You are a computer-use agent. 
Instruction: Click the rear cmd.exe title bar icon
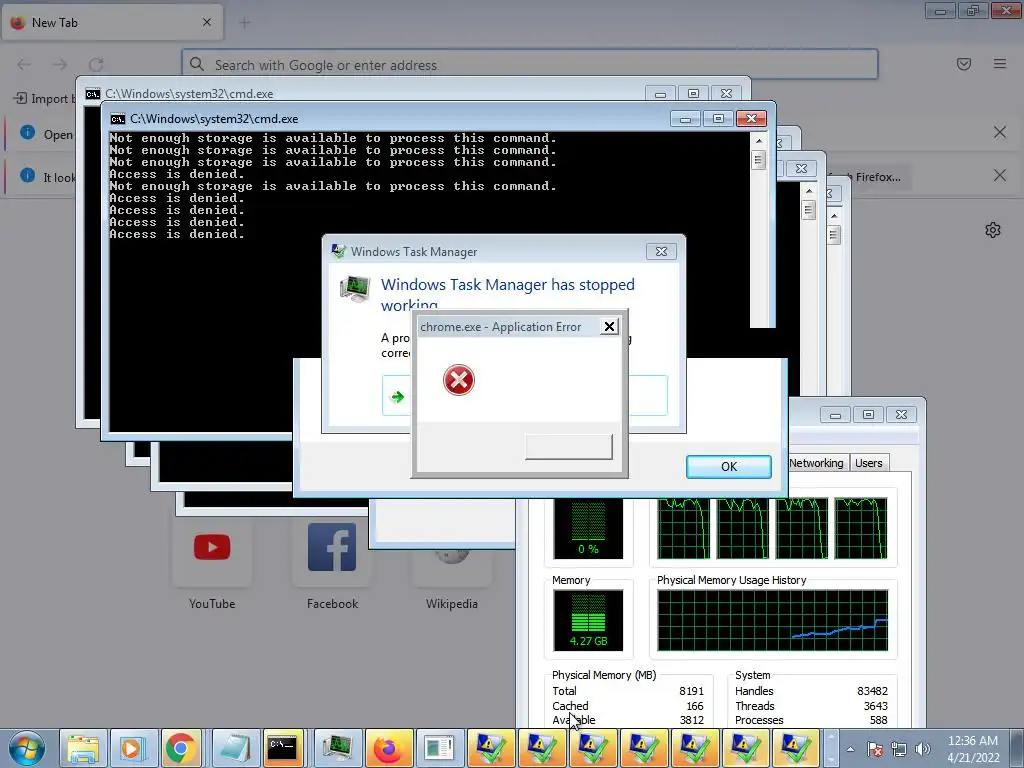click(x=93, y=94)
